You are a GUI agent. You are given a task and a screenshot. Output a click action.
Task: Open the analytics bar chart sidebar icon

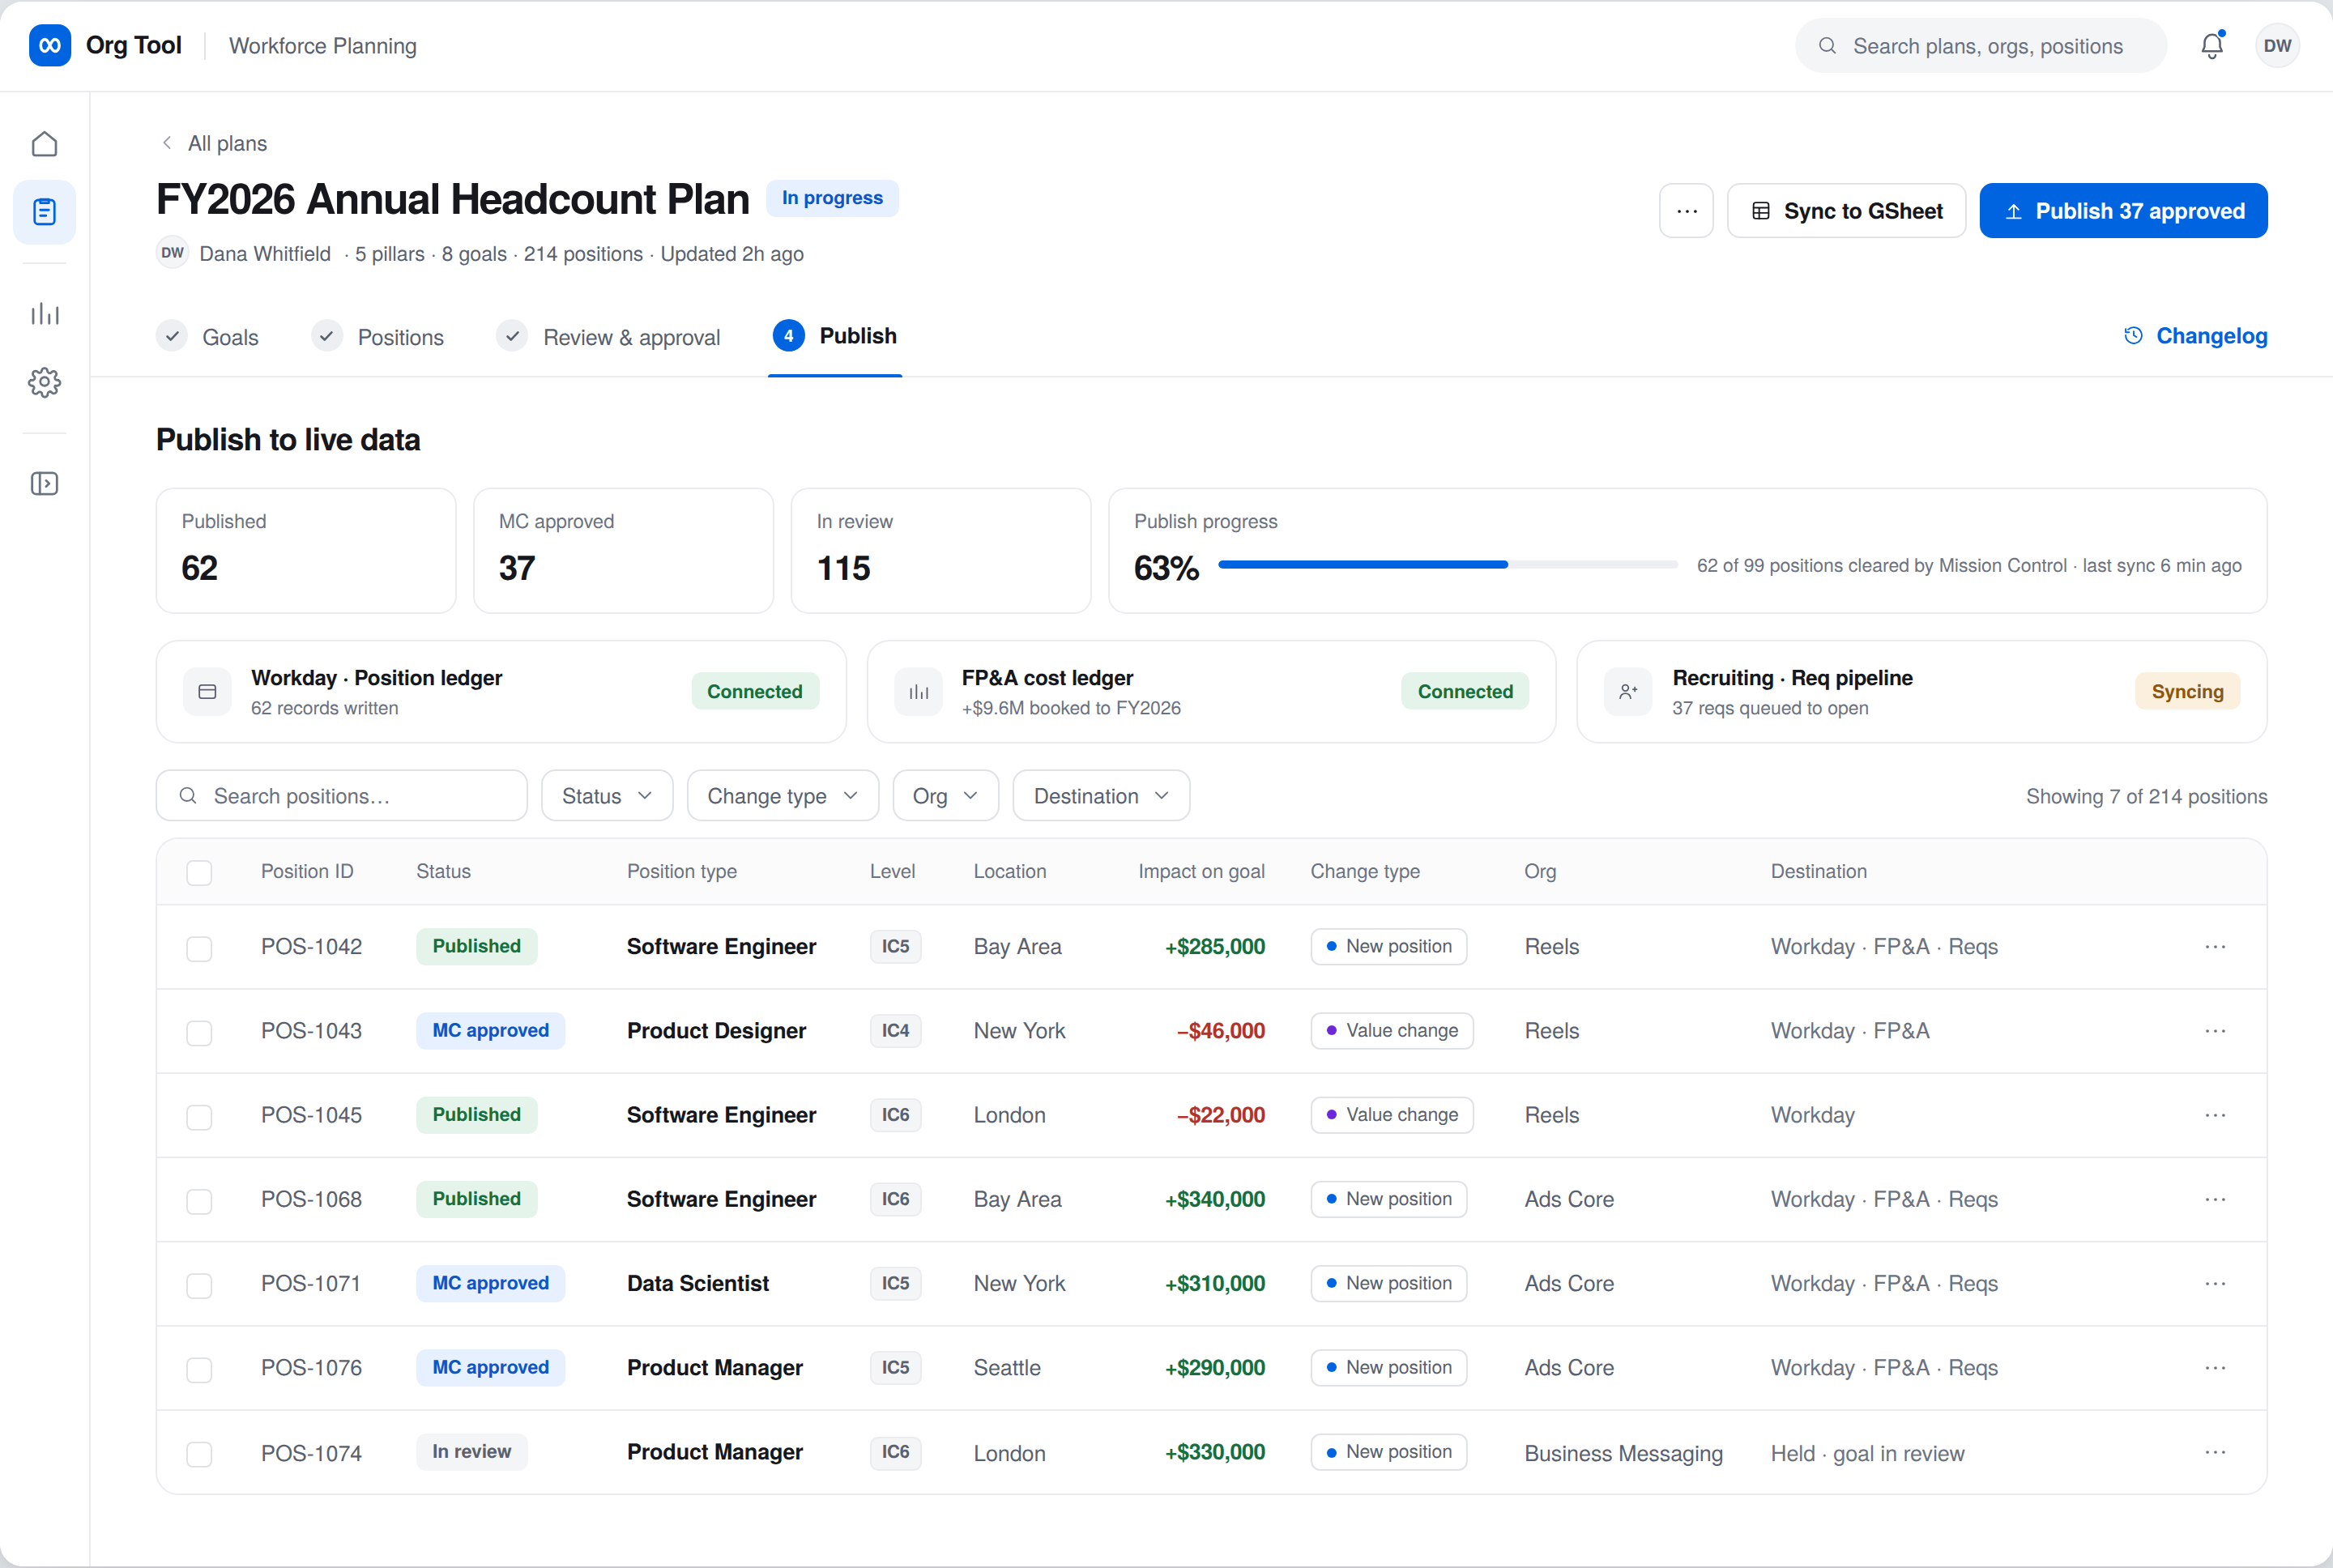pyautogui.click(x=44, y=314)
